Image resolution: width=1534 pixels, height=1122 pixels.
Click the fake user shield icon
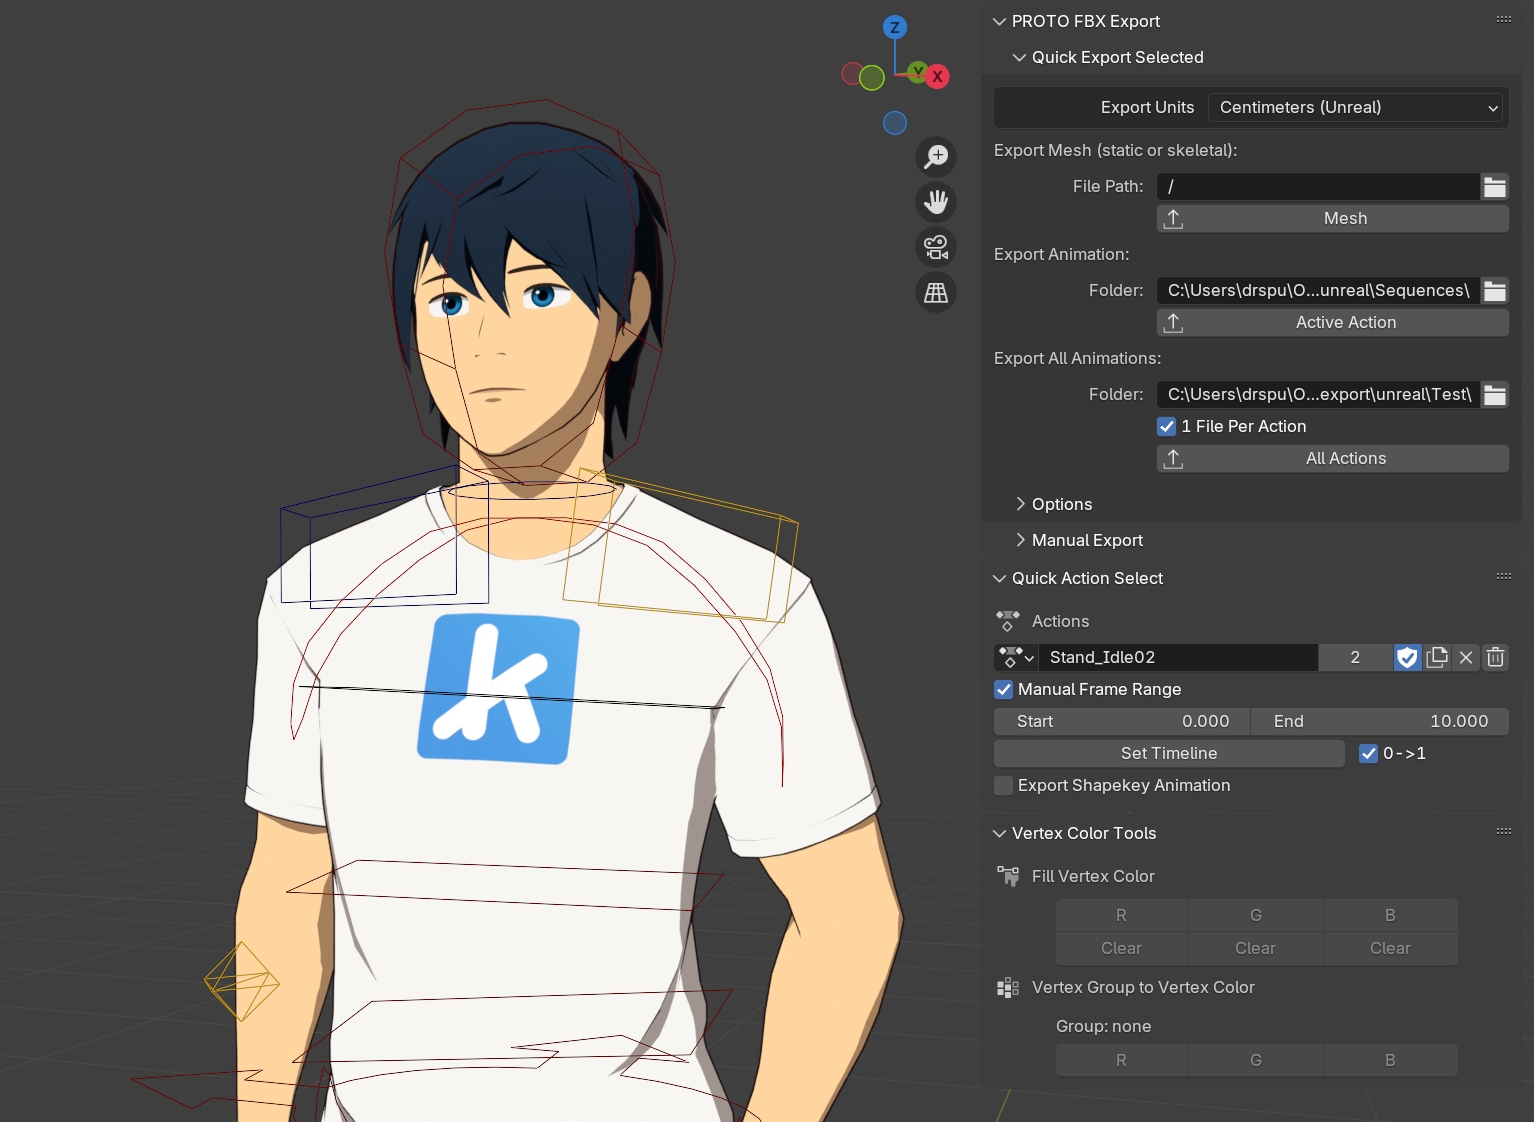[1407, 657]
